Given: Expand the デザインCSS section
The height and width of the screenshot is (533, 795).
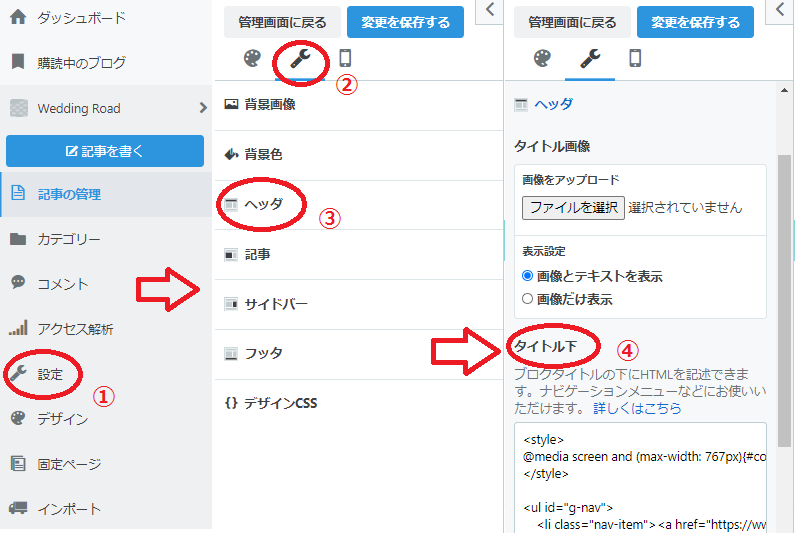Looking at the screenshot, I should (358, 403).
